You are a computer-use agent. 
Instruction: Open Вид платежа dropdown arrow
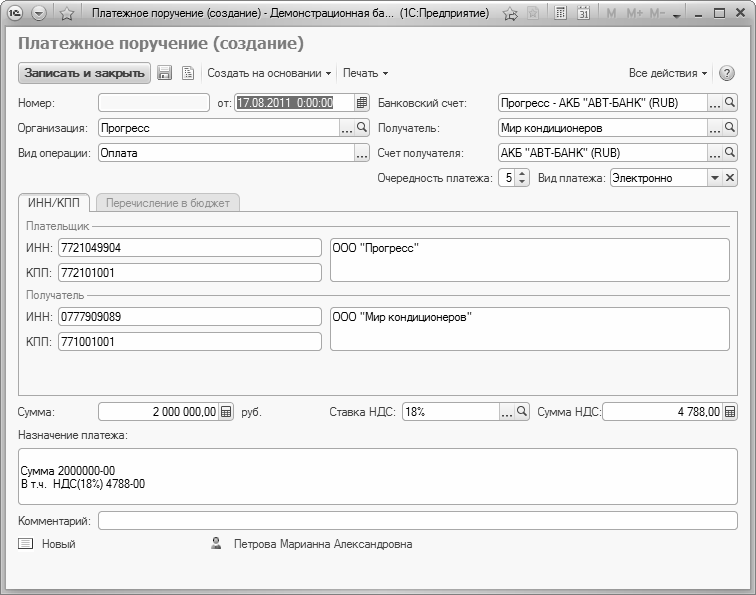(715, 177)
